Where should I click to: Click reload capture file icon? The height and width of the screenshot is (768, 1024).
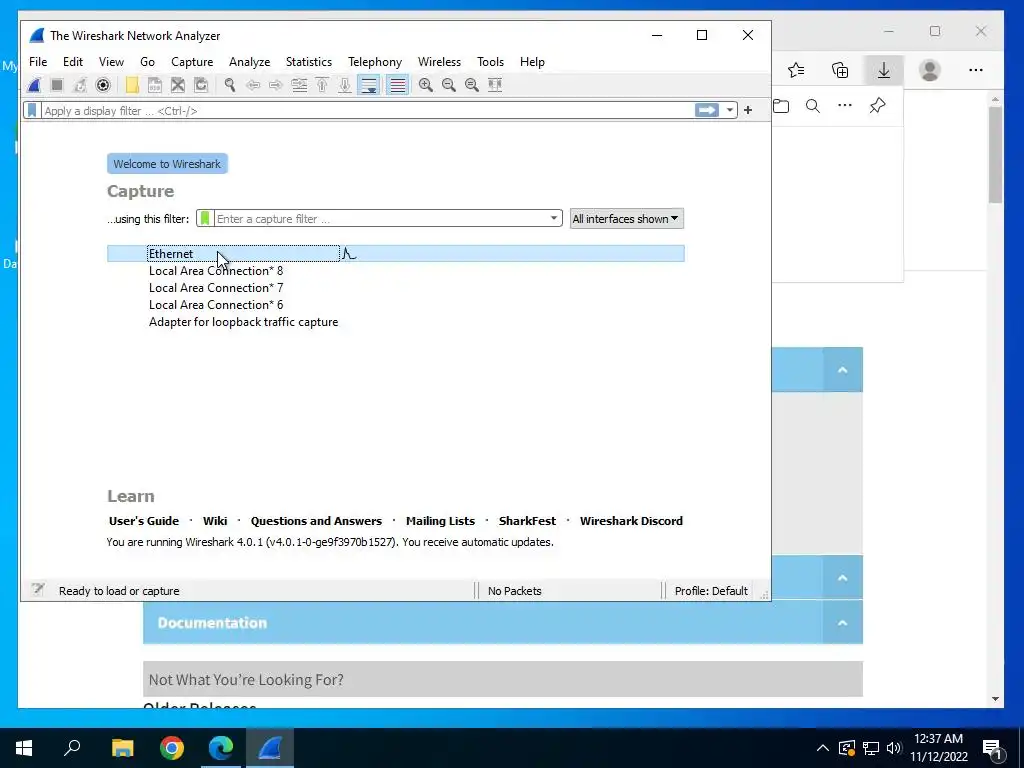[x=201, y=85]
